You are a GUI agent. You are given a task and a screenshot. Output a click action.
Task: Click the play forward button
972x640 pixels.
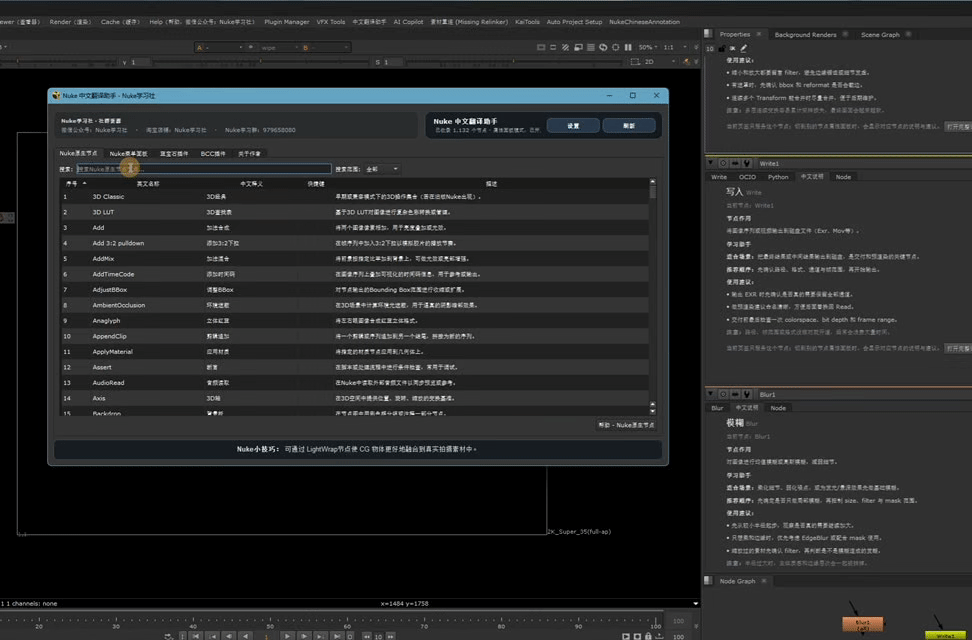point(287,636)
